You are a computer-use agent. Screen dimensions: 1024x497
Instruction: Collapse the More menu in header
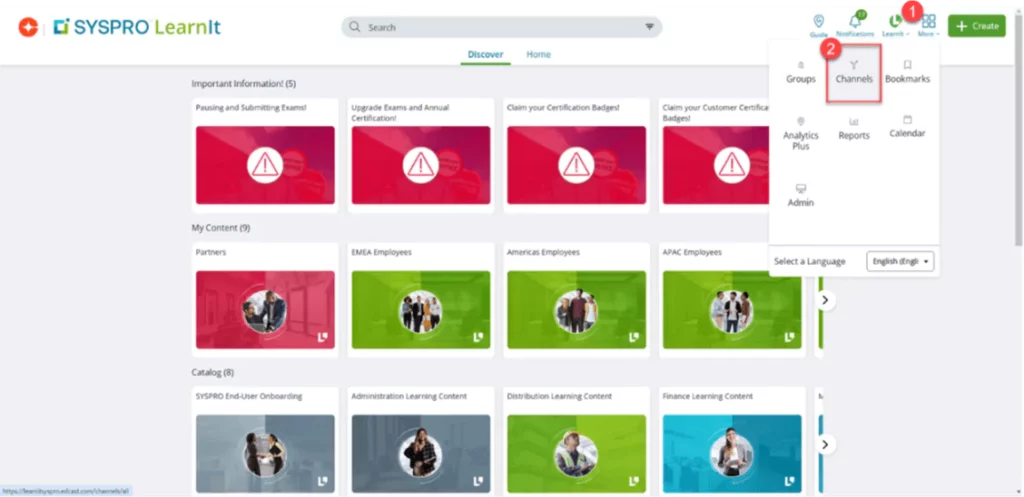[928, 25]
